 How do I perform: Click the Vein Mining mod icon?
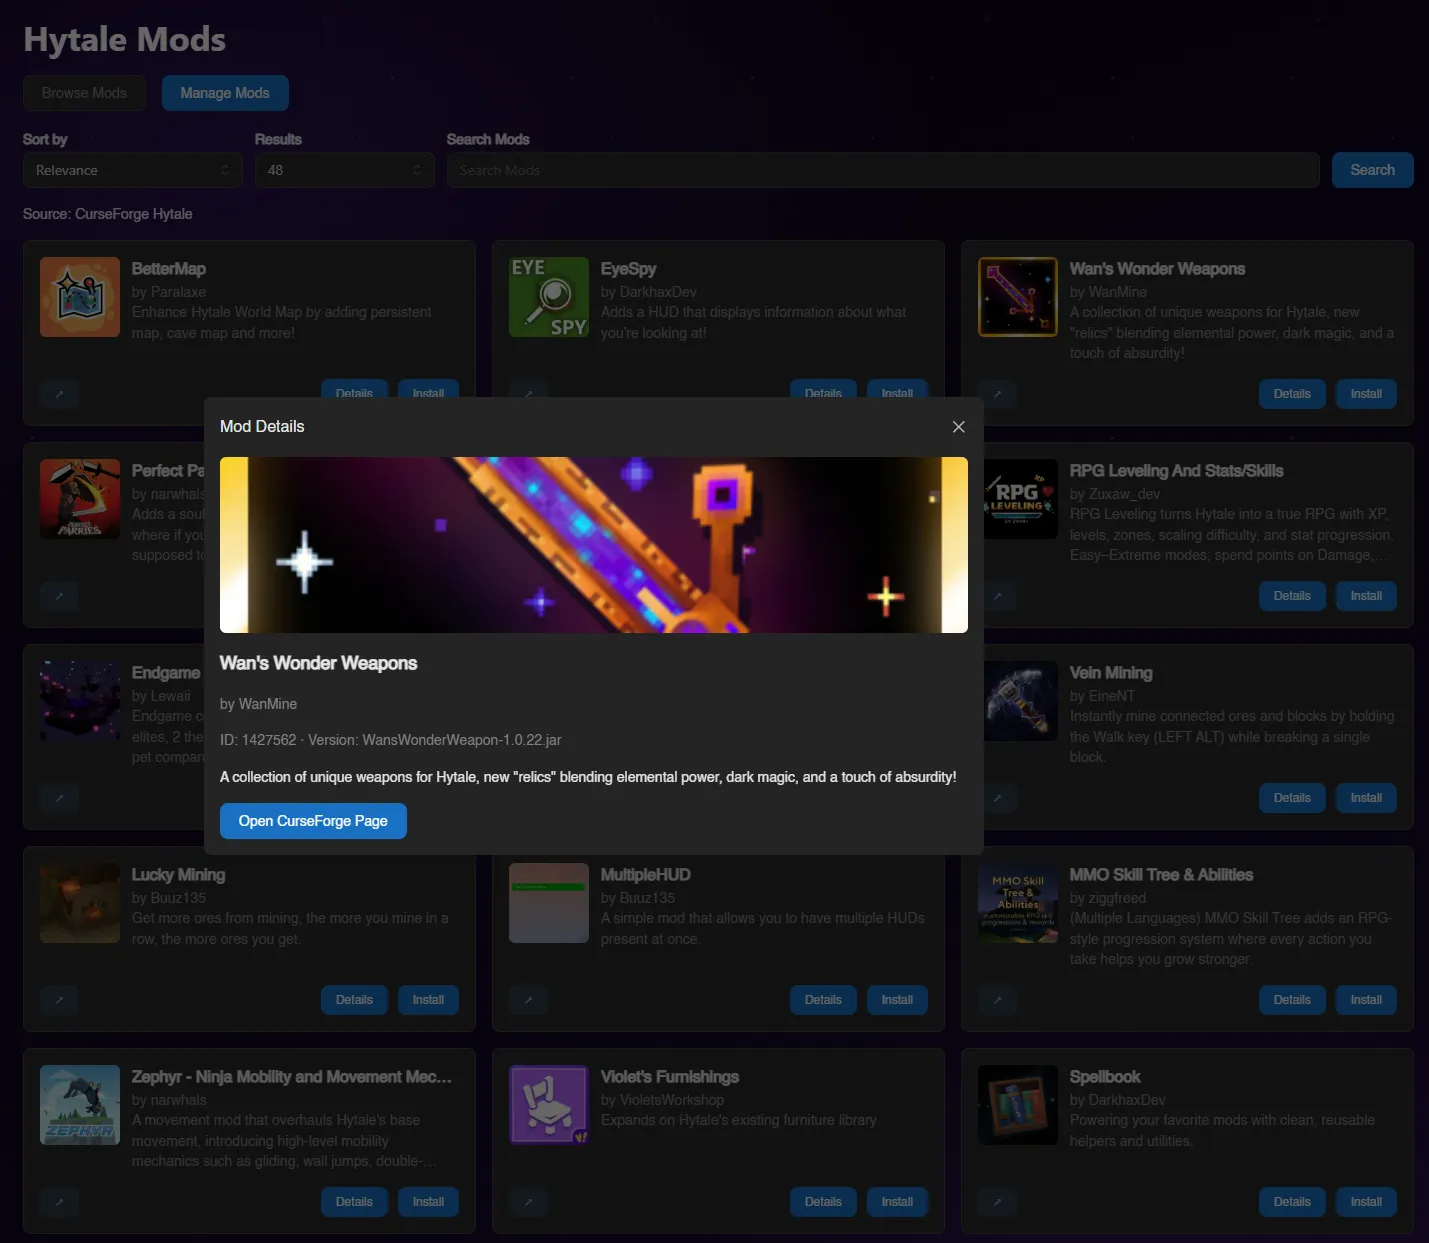pyautogui.click(x=1020, y=701)
